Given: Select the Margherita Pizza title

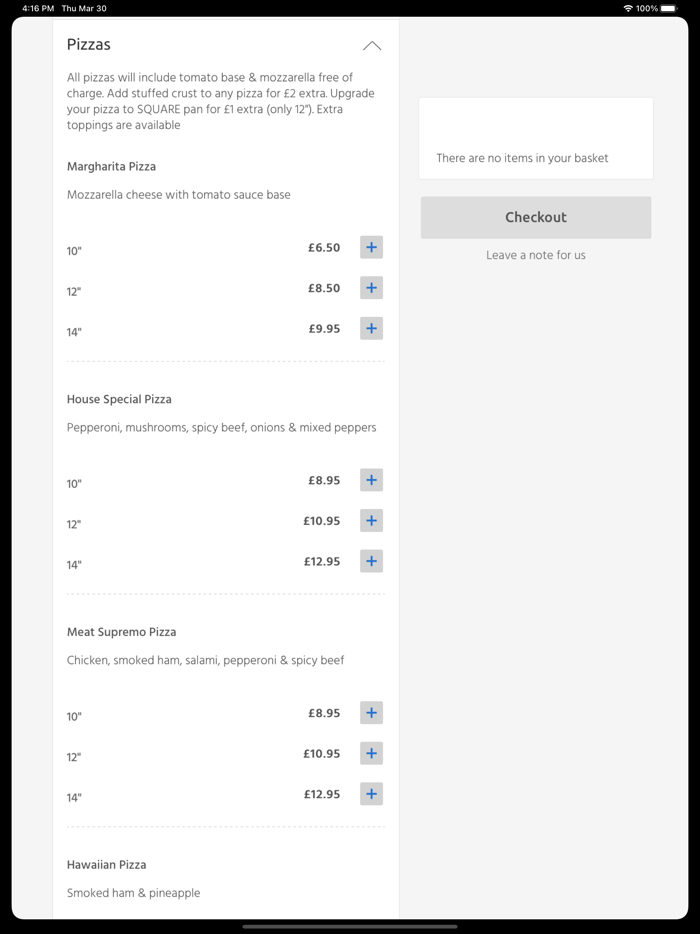Looking at the screenshot, I should [x=111, y=166].
